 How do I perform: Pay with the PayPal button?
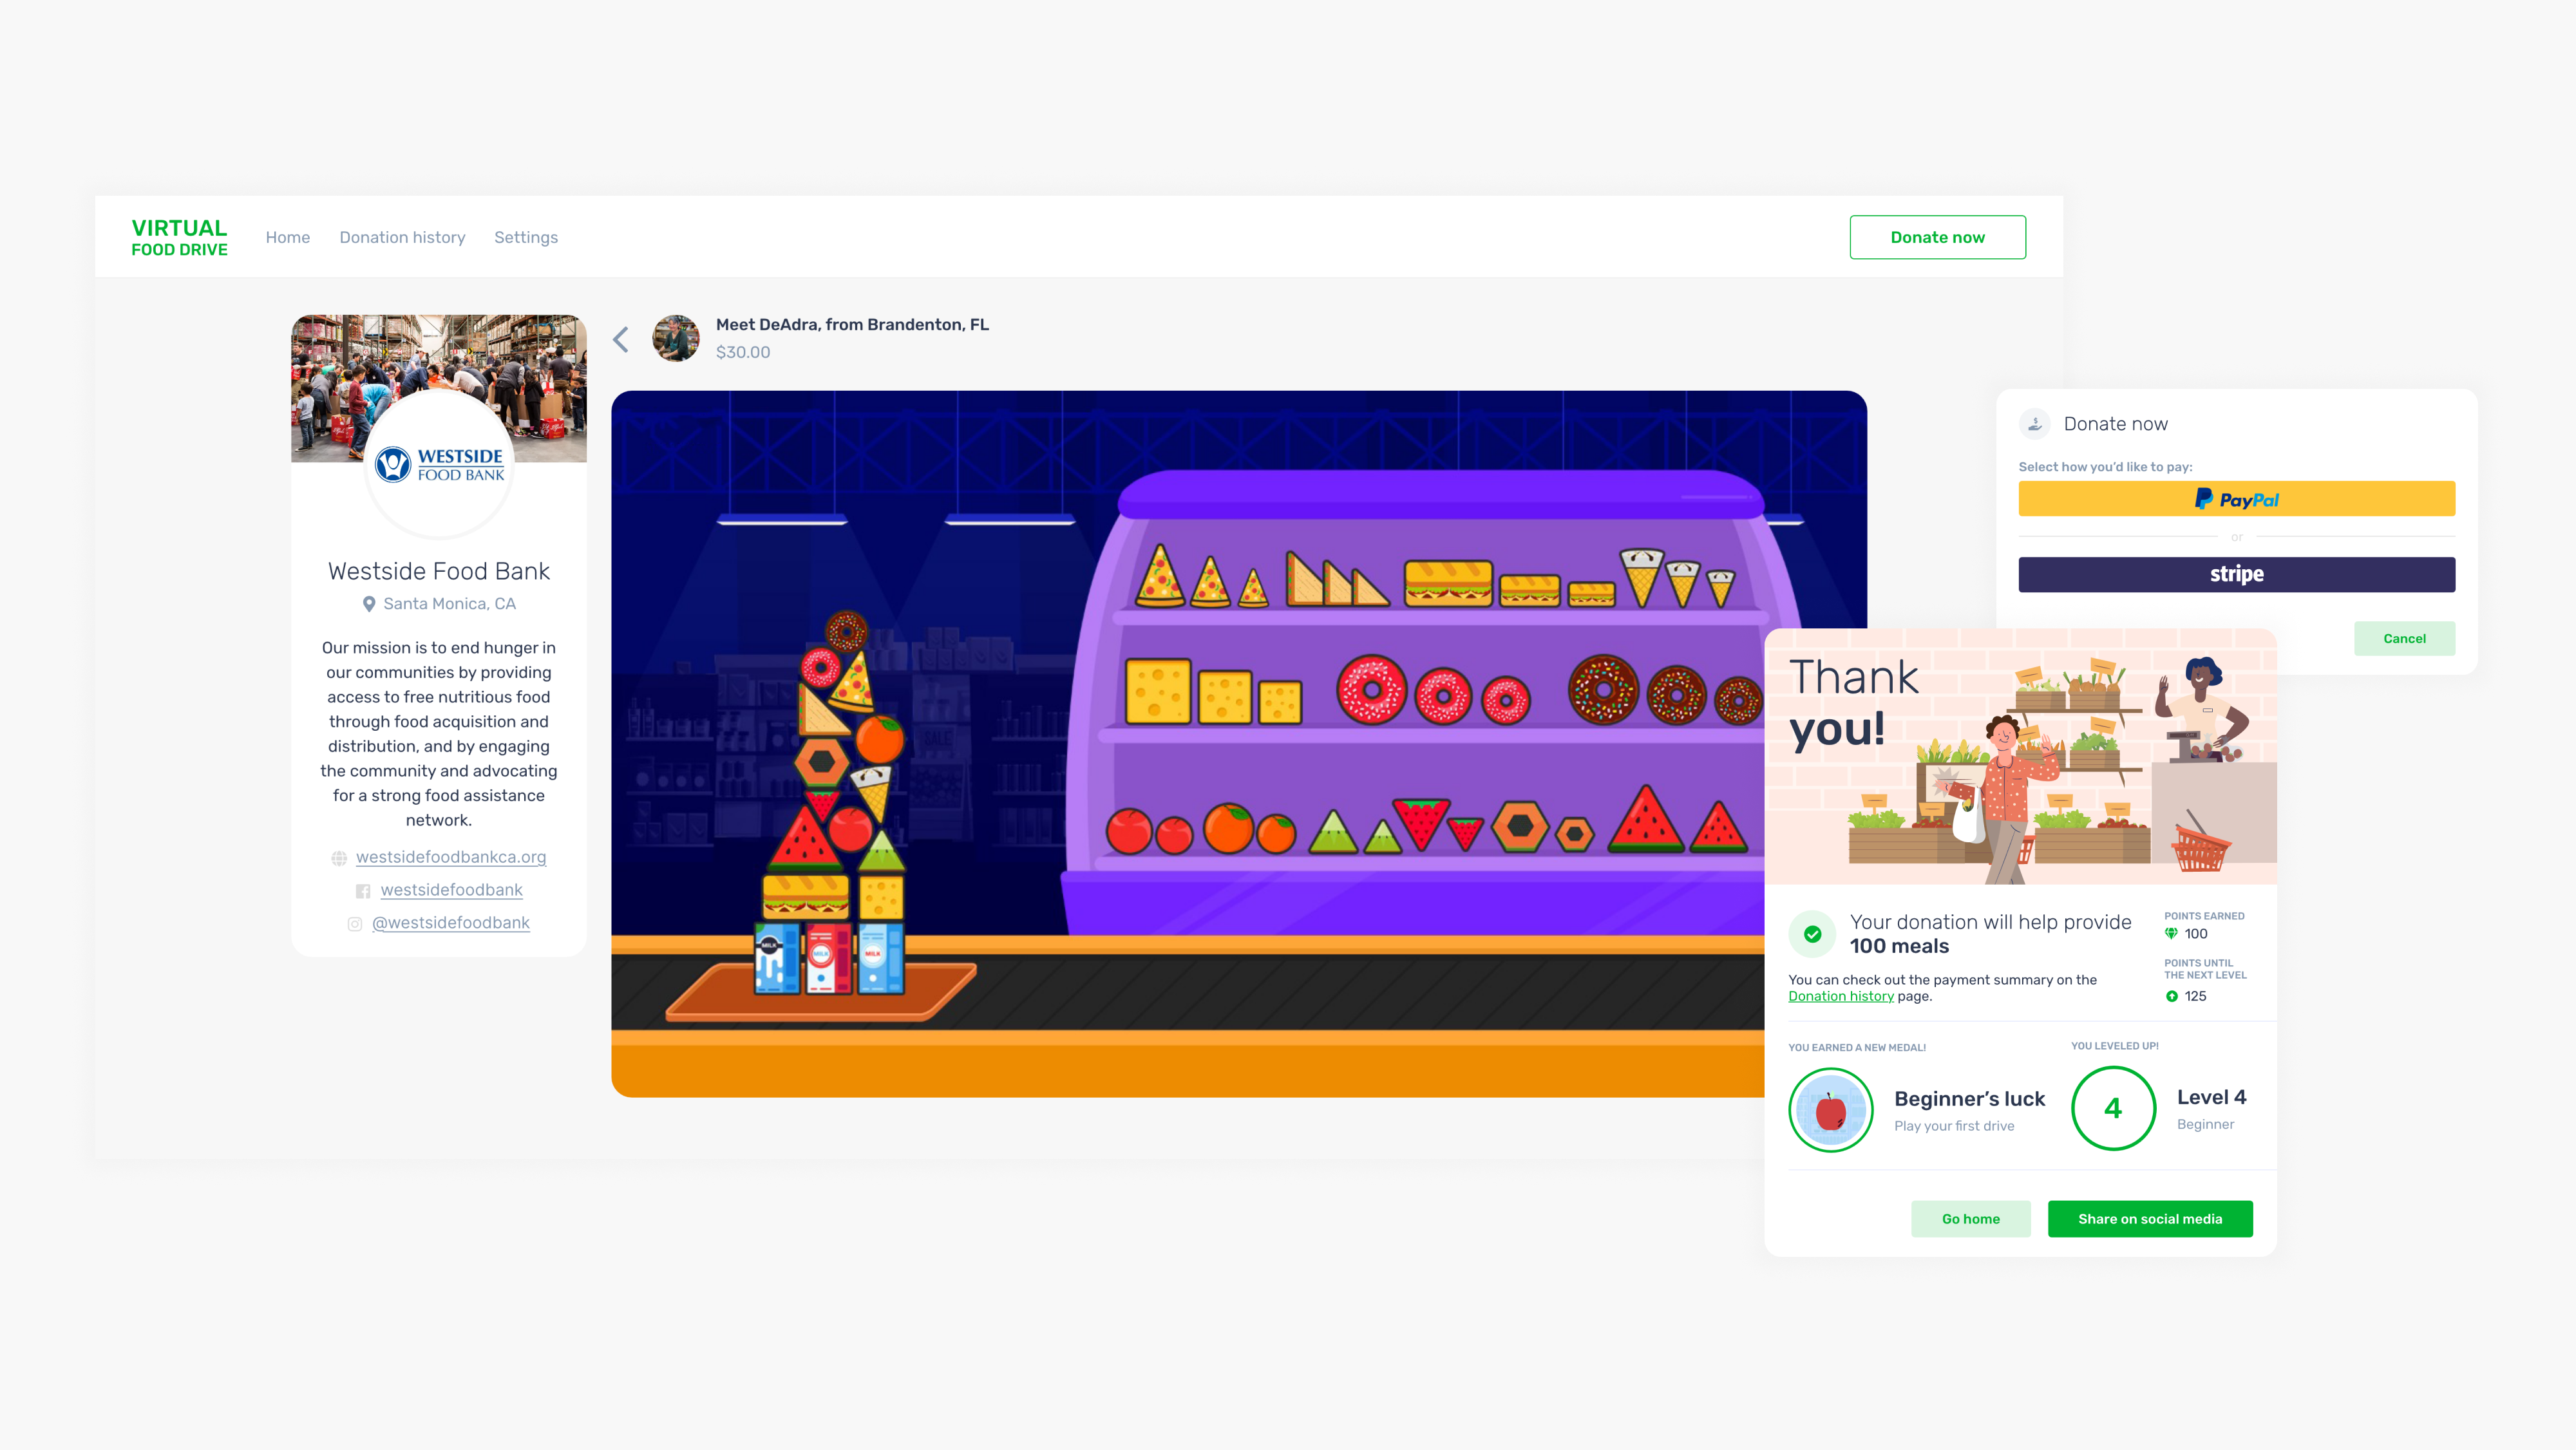[2237, 499]
